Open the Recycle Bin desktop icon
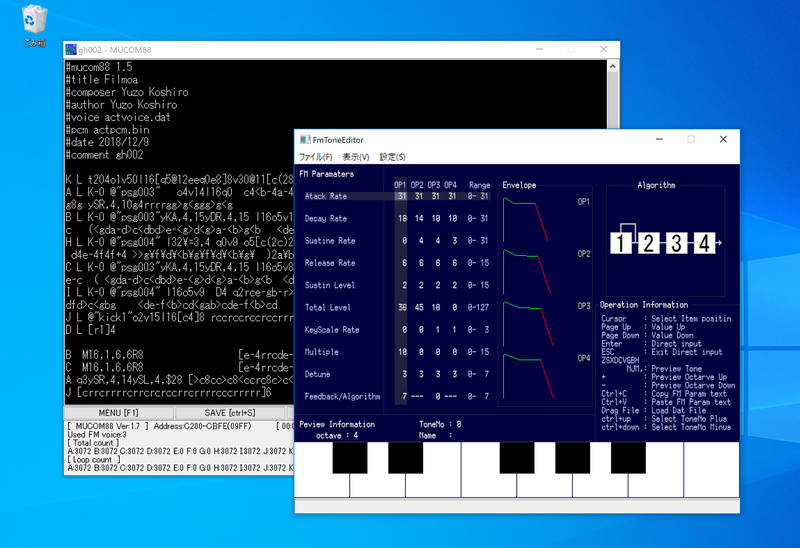Viewport: 800px width, 548px height. (x=34, y=26)
